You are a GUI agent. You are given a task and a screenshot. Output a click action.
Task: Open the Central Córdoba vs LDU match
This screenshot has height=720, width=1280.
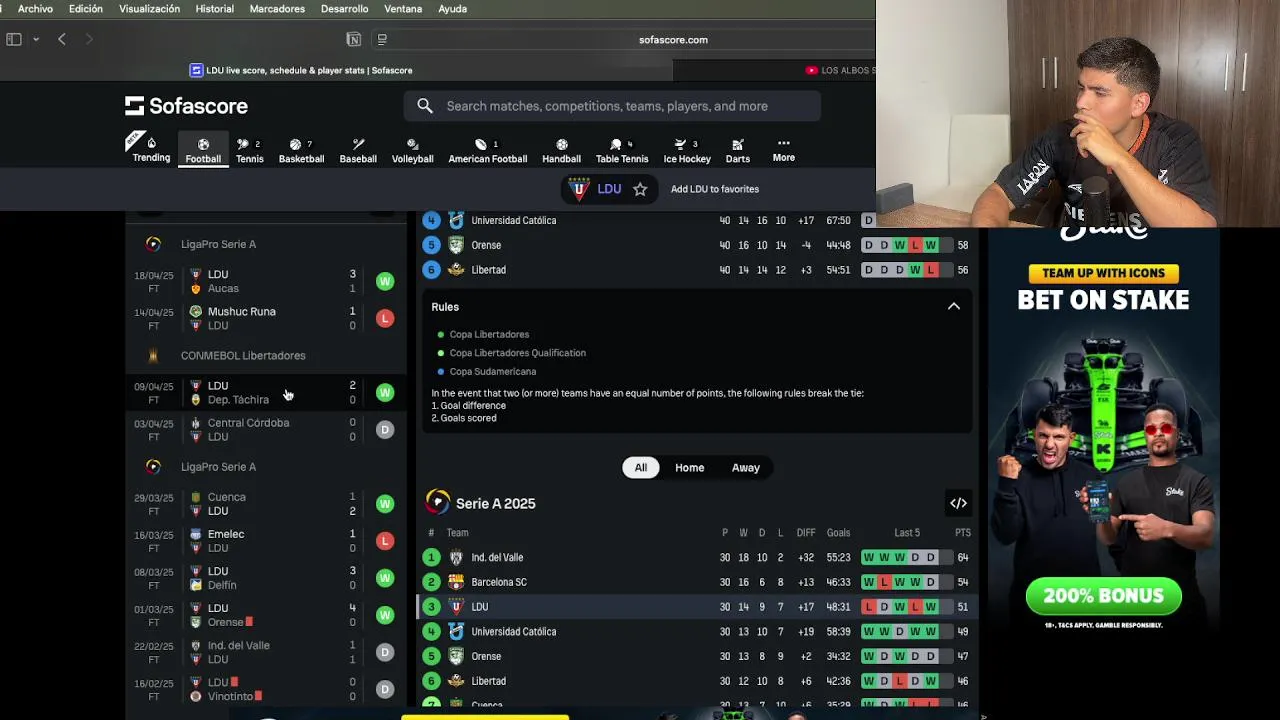(x=266, y=429)
